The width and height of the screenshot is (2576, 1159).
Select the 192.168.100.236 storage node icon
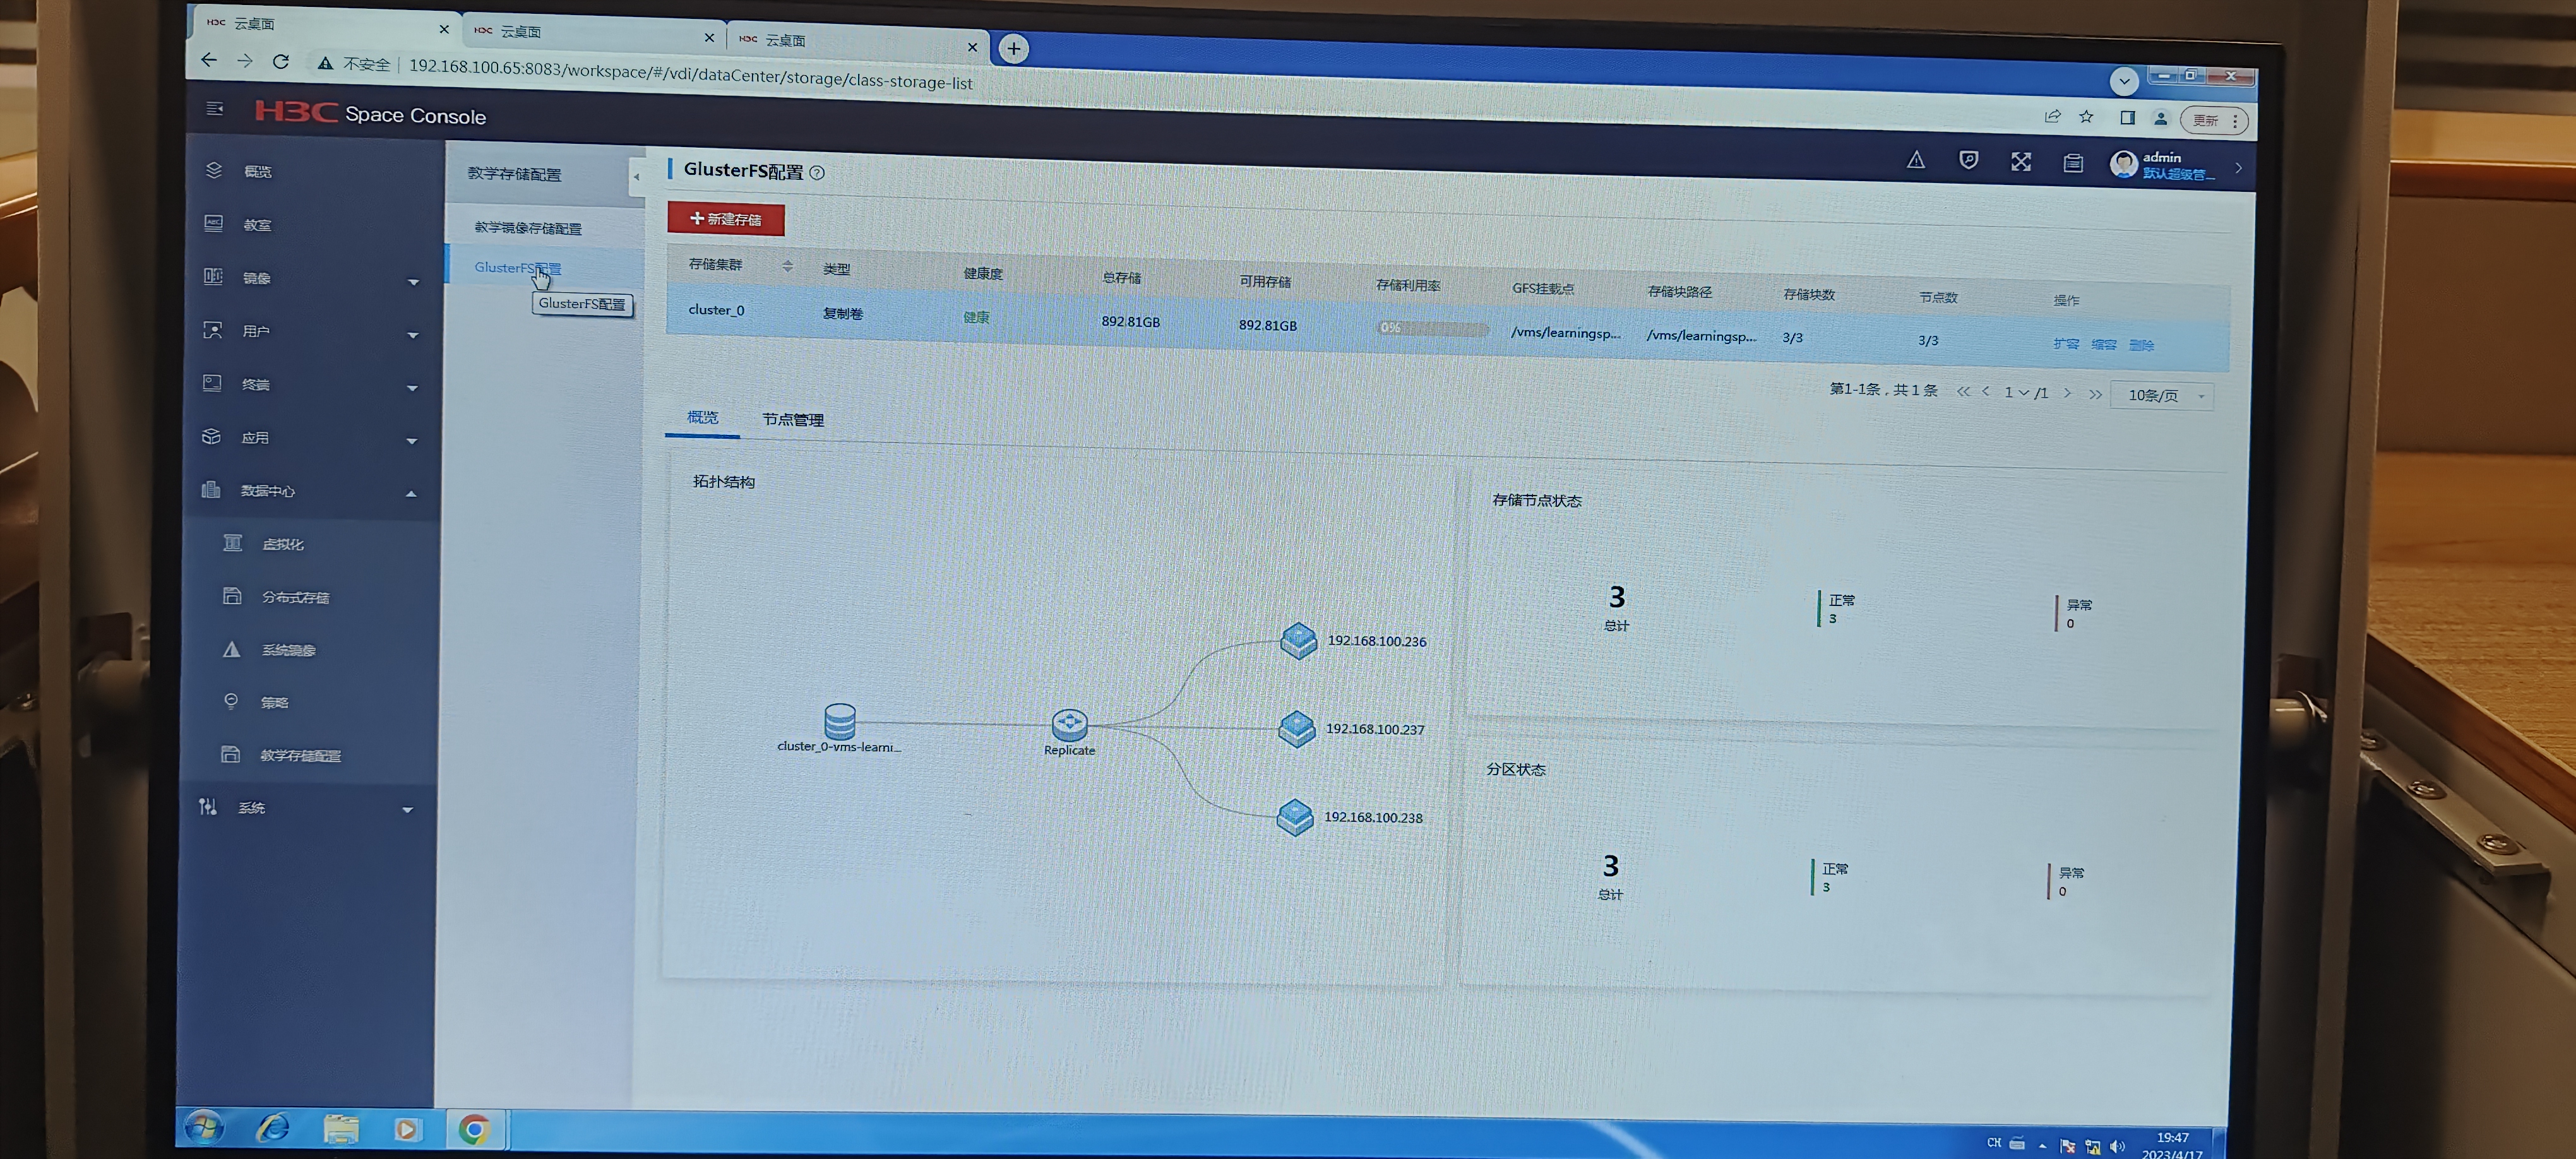pyautogui.click(x=1298, y=640)
